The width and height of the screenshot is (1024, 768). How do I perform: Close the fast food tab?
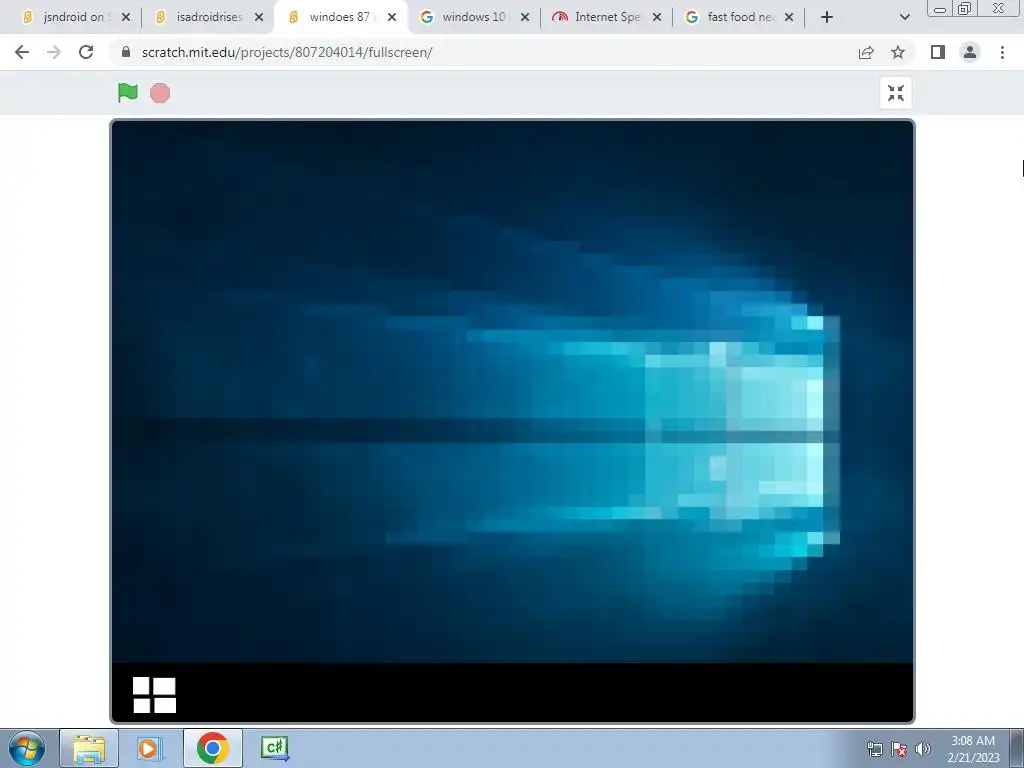click(x=789, y=17)
